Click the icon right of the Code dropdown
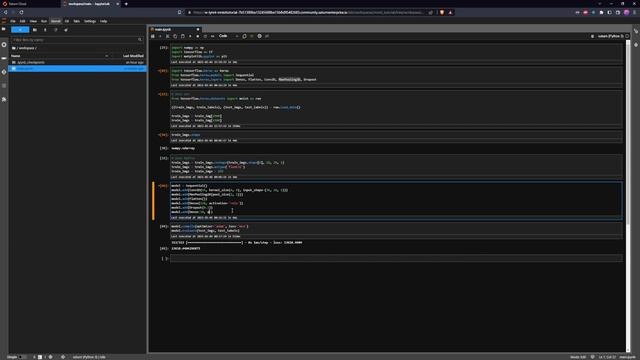This screenshot has width=640, height=360. [244, 36]
